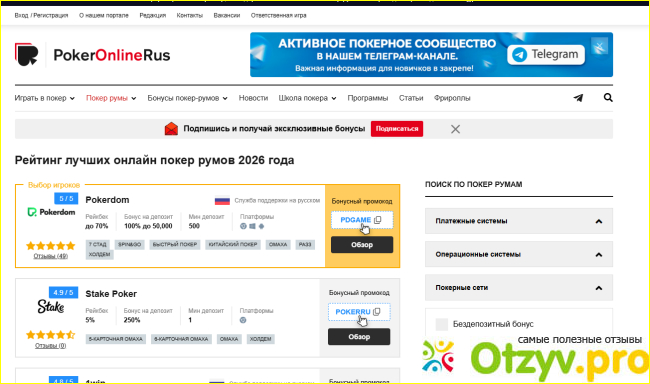Expand Школа покера menu
The width and height of the screenshot is (650, 384).
[307, 98]
